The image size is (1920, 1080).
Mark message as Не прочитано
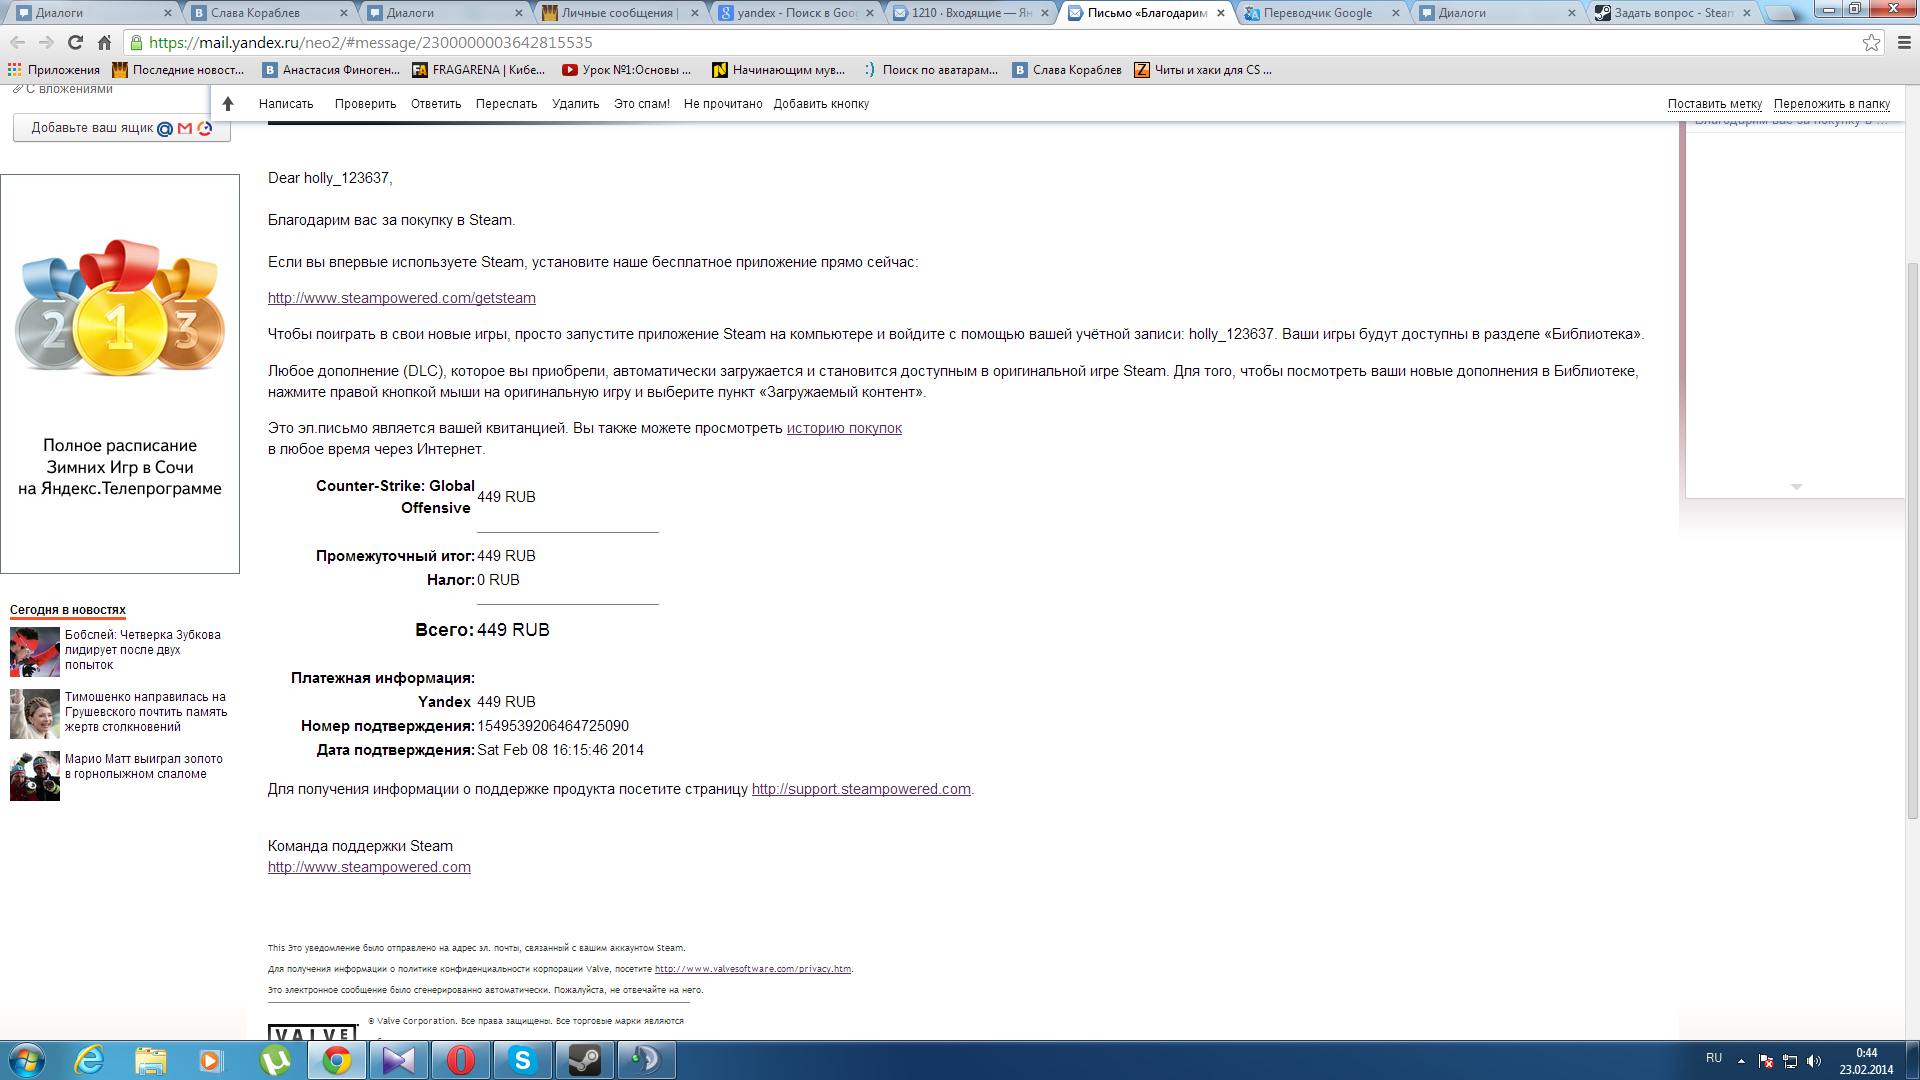tap(723, 104)
